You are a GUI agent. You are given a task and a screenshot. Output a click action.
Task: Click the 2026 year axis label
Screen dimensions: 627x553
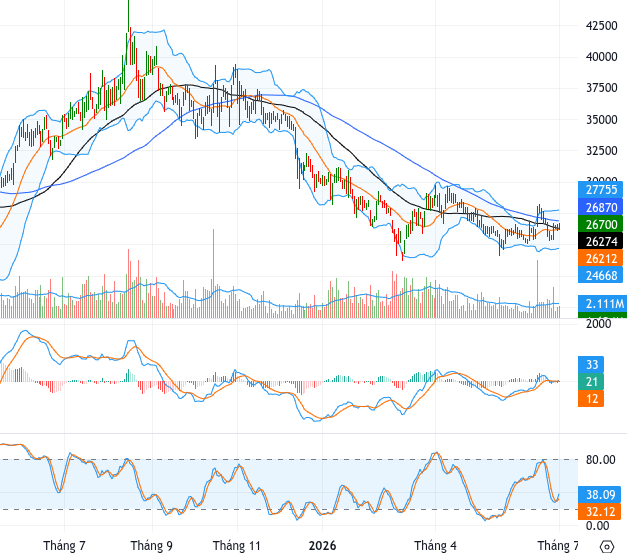(322, 545)
